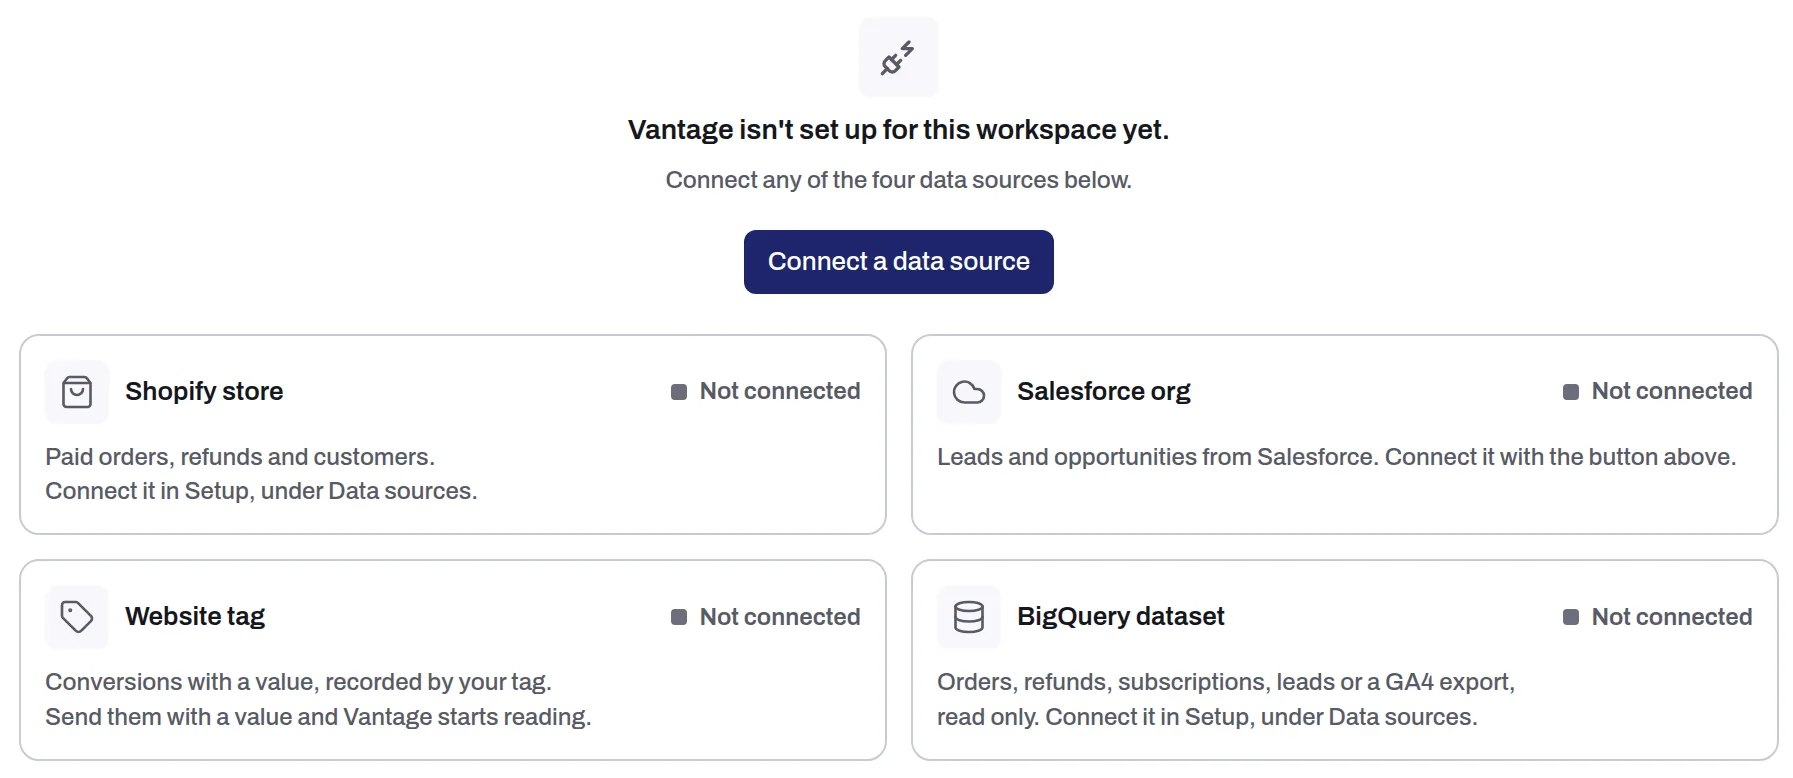Click the plug icon above the heading
Image resolution: width=1793 pixels, height=778 pixels.
(898, 58)
